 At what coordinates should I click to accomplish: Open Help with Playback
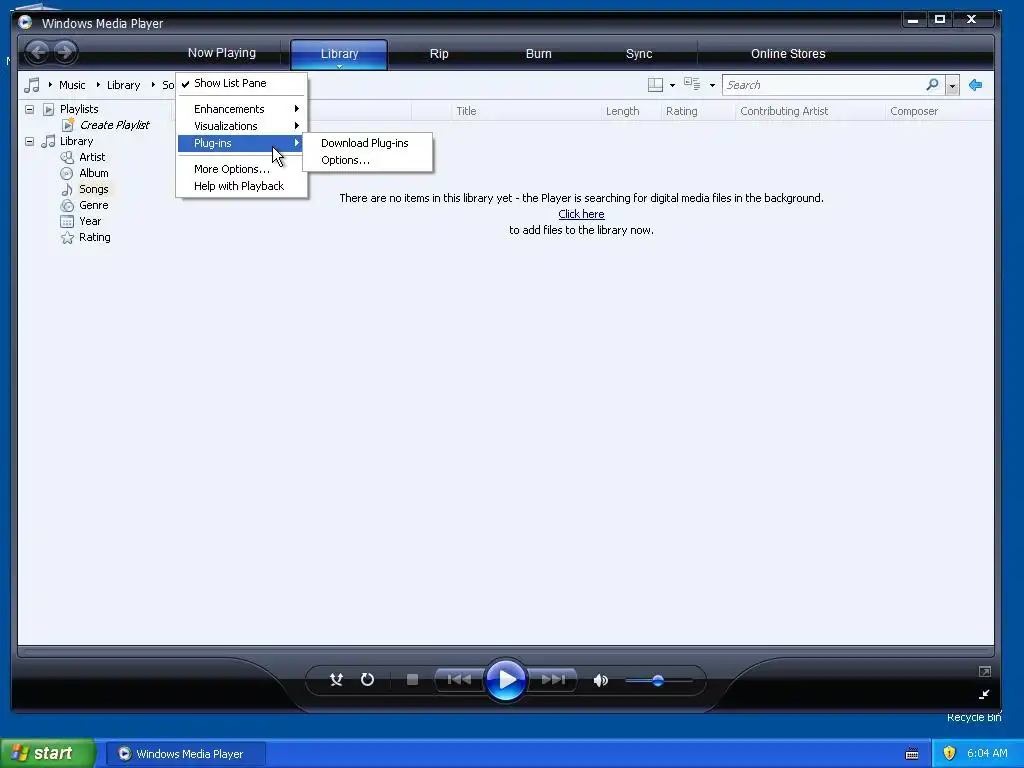coord(242,186)
